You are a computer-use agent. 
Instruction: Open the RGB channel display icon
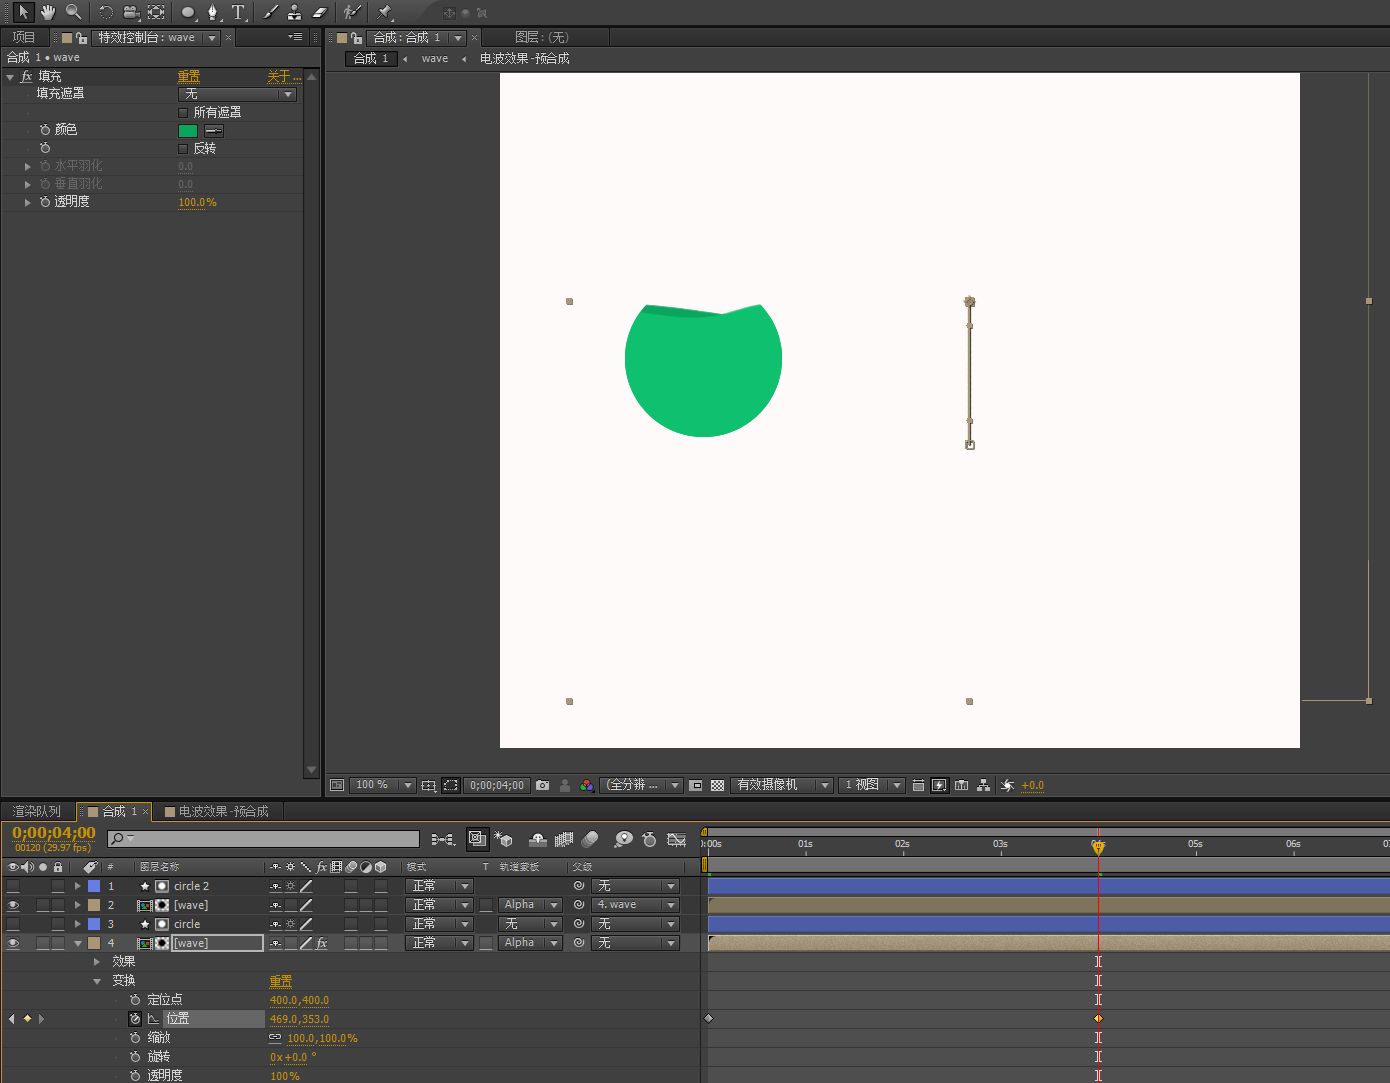click(x=587, y=786)
